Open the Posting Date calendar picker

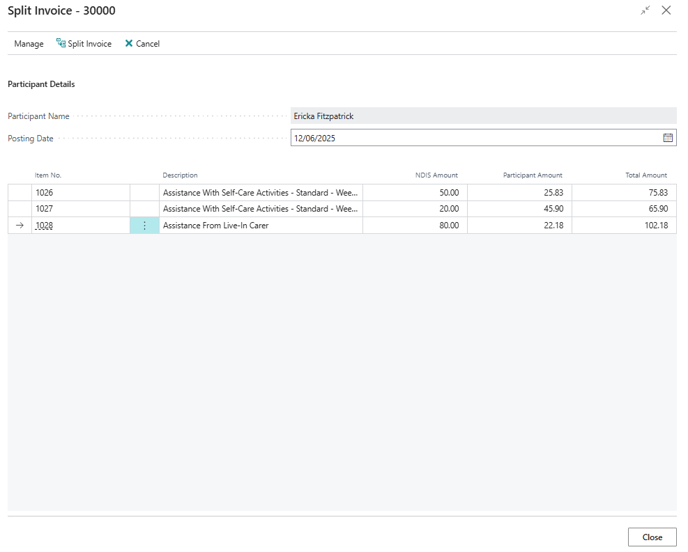point(668,138)
